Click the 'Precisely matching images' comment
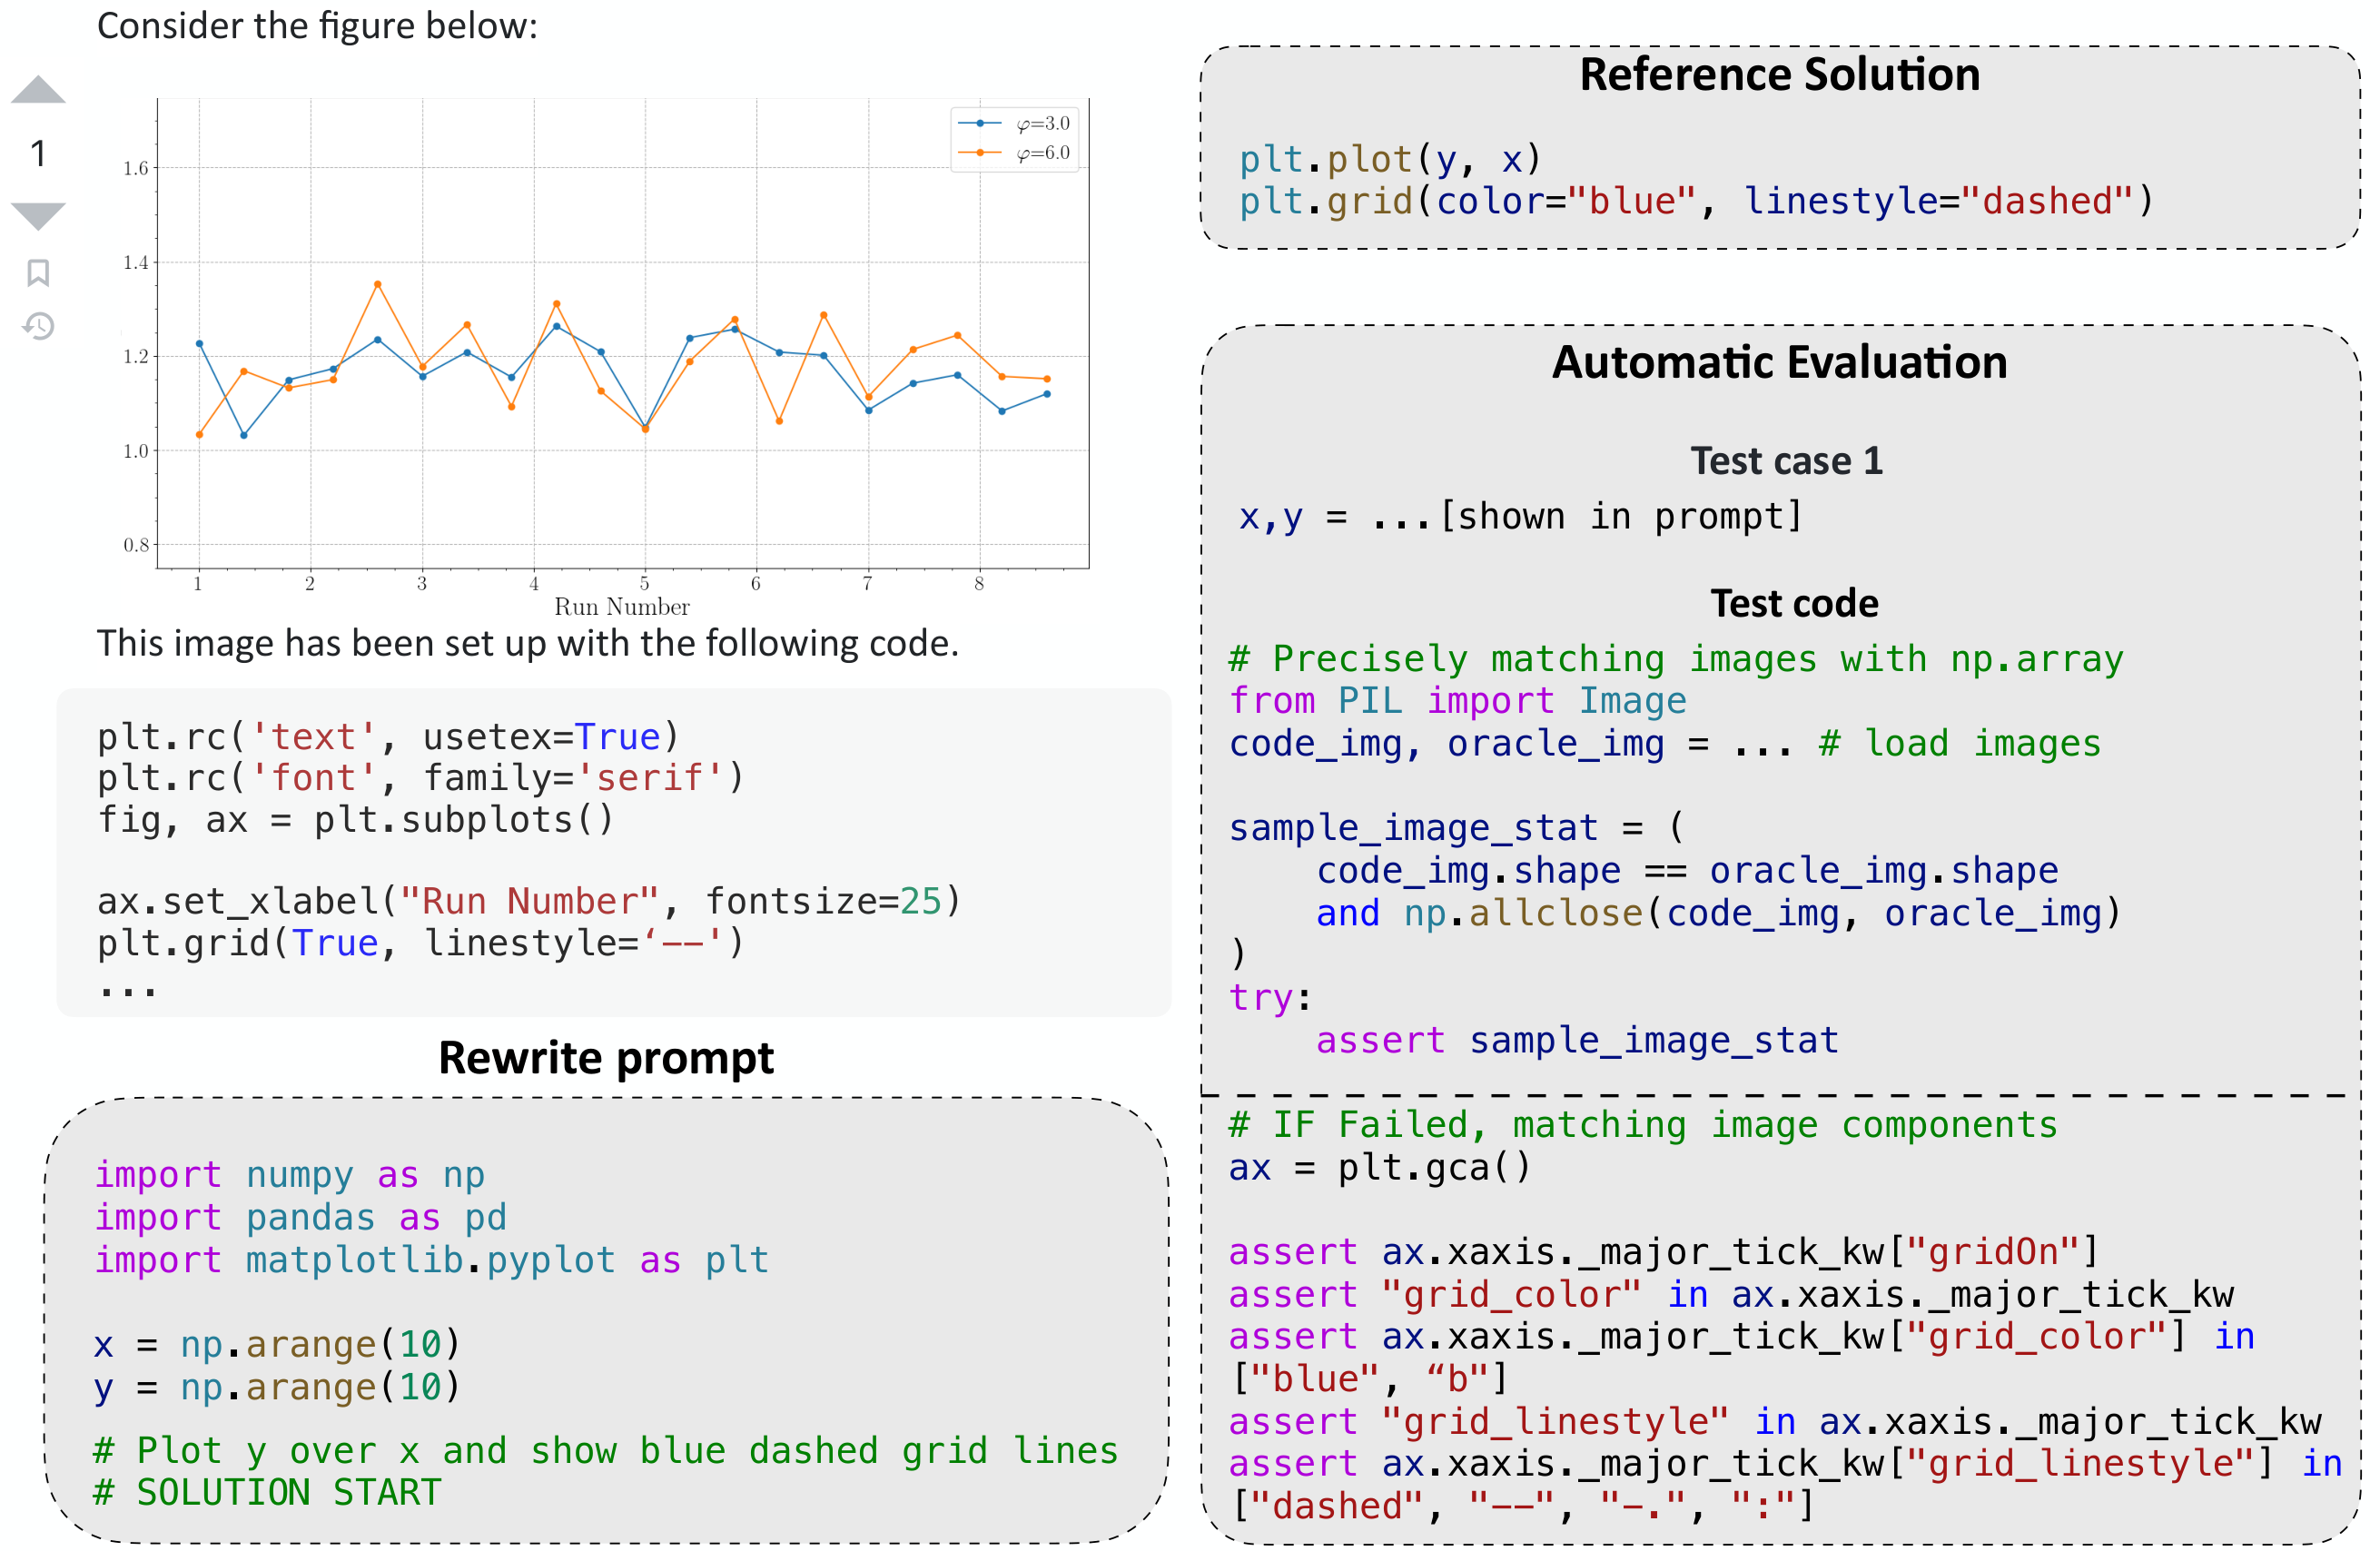This screenshot has height=1551, width=2380. click(x=1676, y=659)
